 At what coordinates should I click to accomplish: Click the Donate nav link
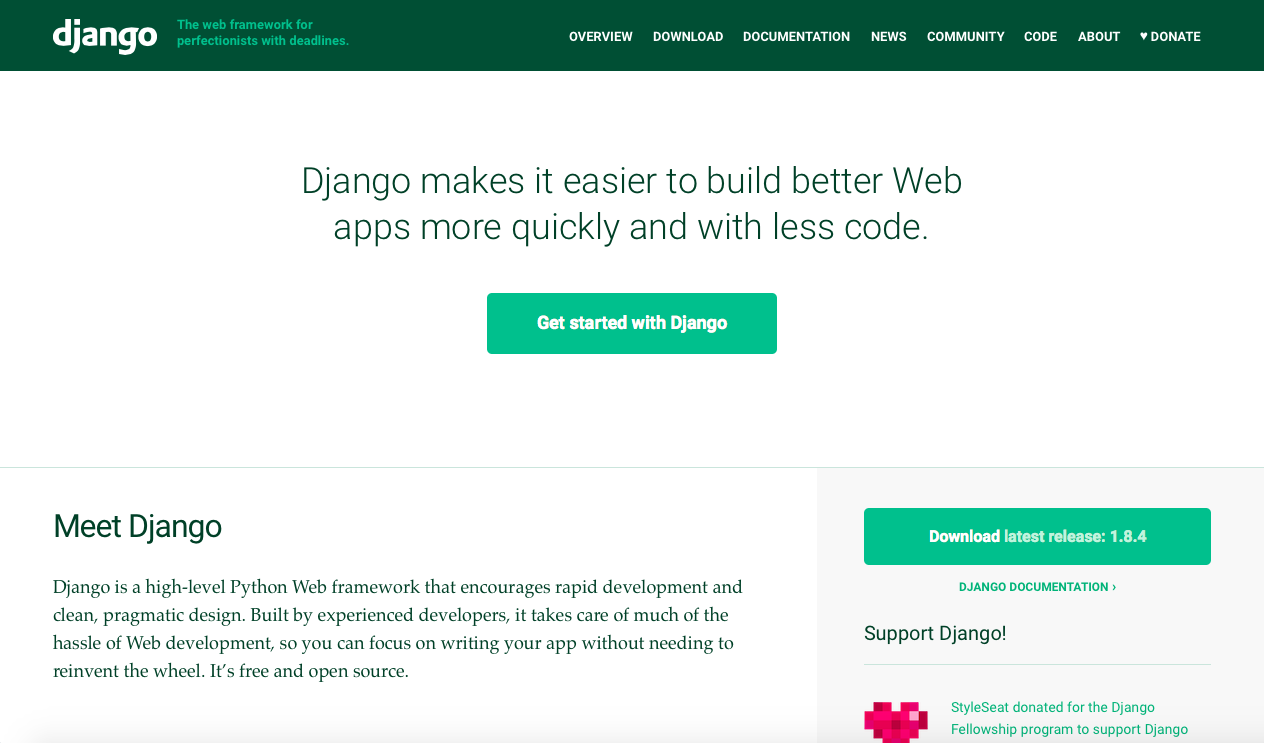(x=1170, y=36)
